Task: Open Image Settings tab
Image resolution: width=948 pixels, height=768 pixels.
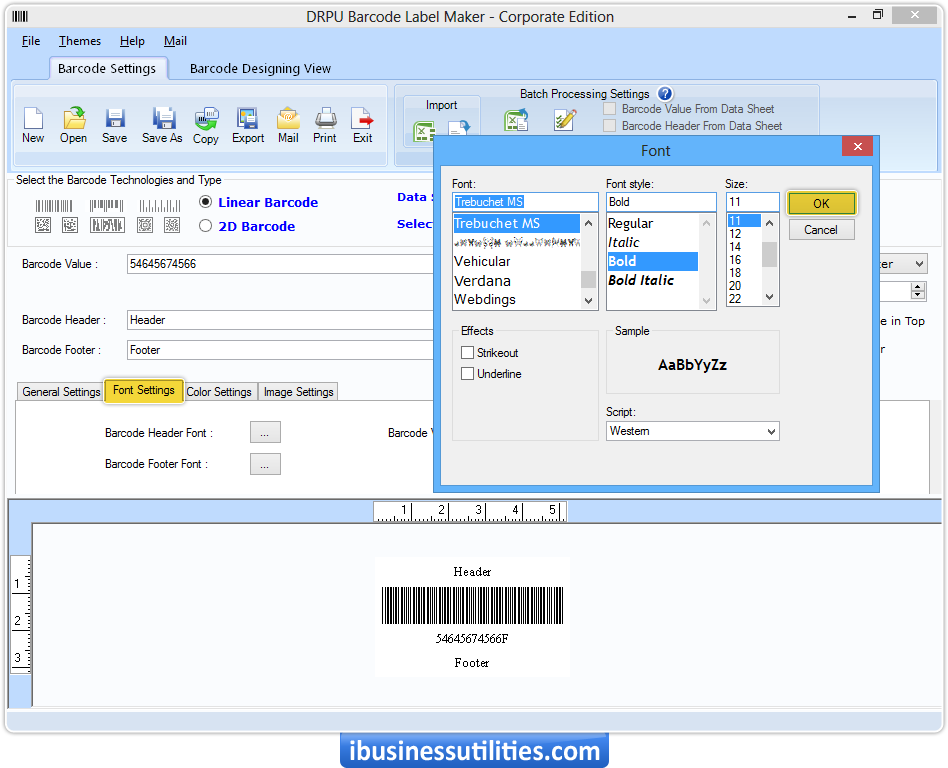Action: tap(299, 392)
